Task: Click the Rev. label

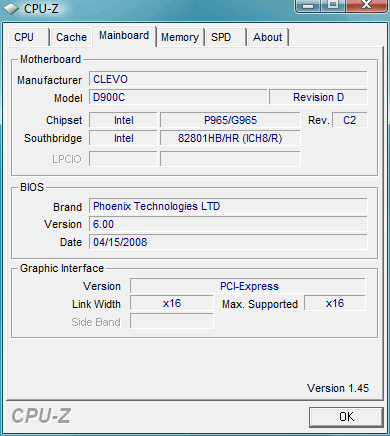Action: [319, 120]
